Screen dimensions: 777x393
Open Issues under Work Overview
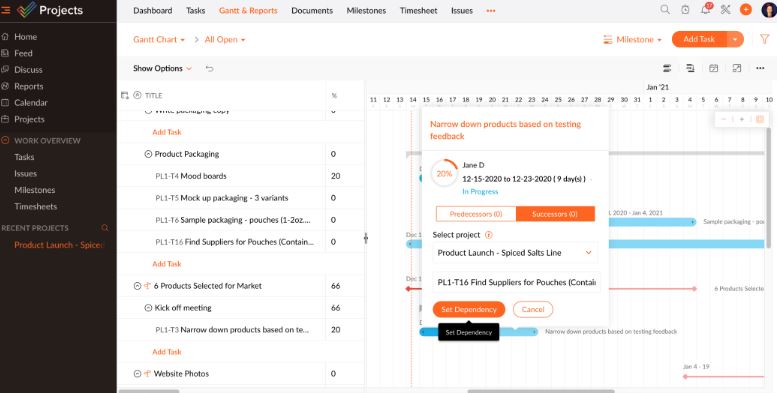[x=25, y=173]
